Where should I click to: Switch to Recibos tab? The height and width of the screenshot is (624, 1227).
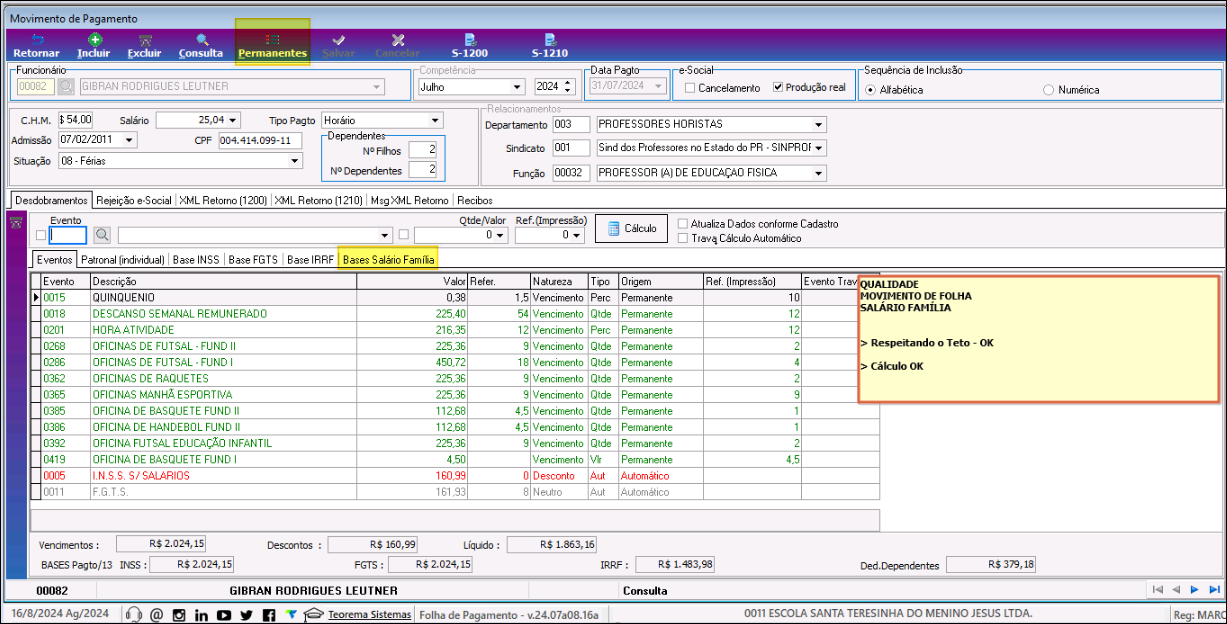pos(475,200)
